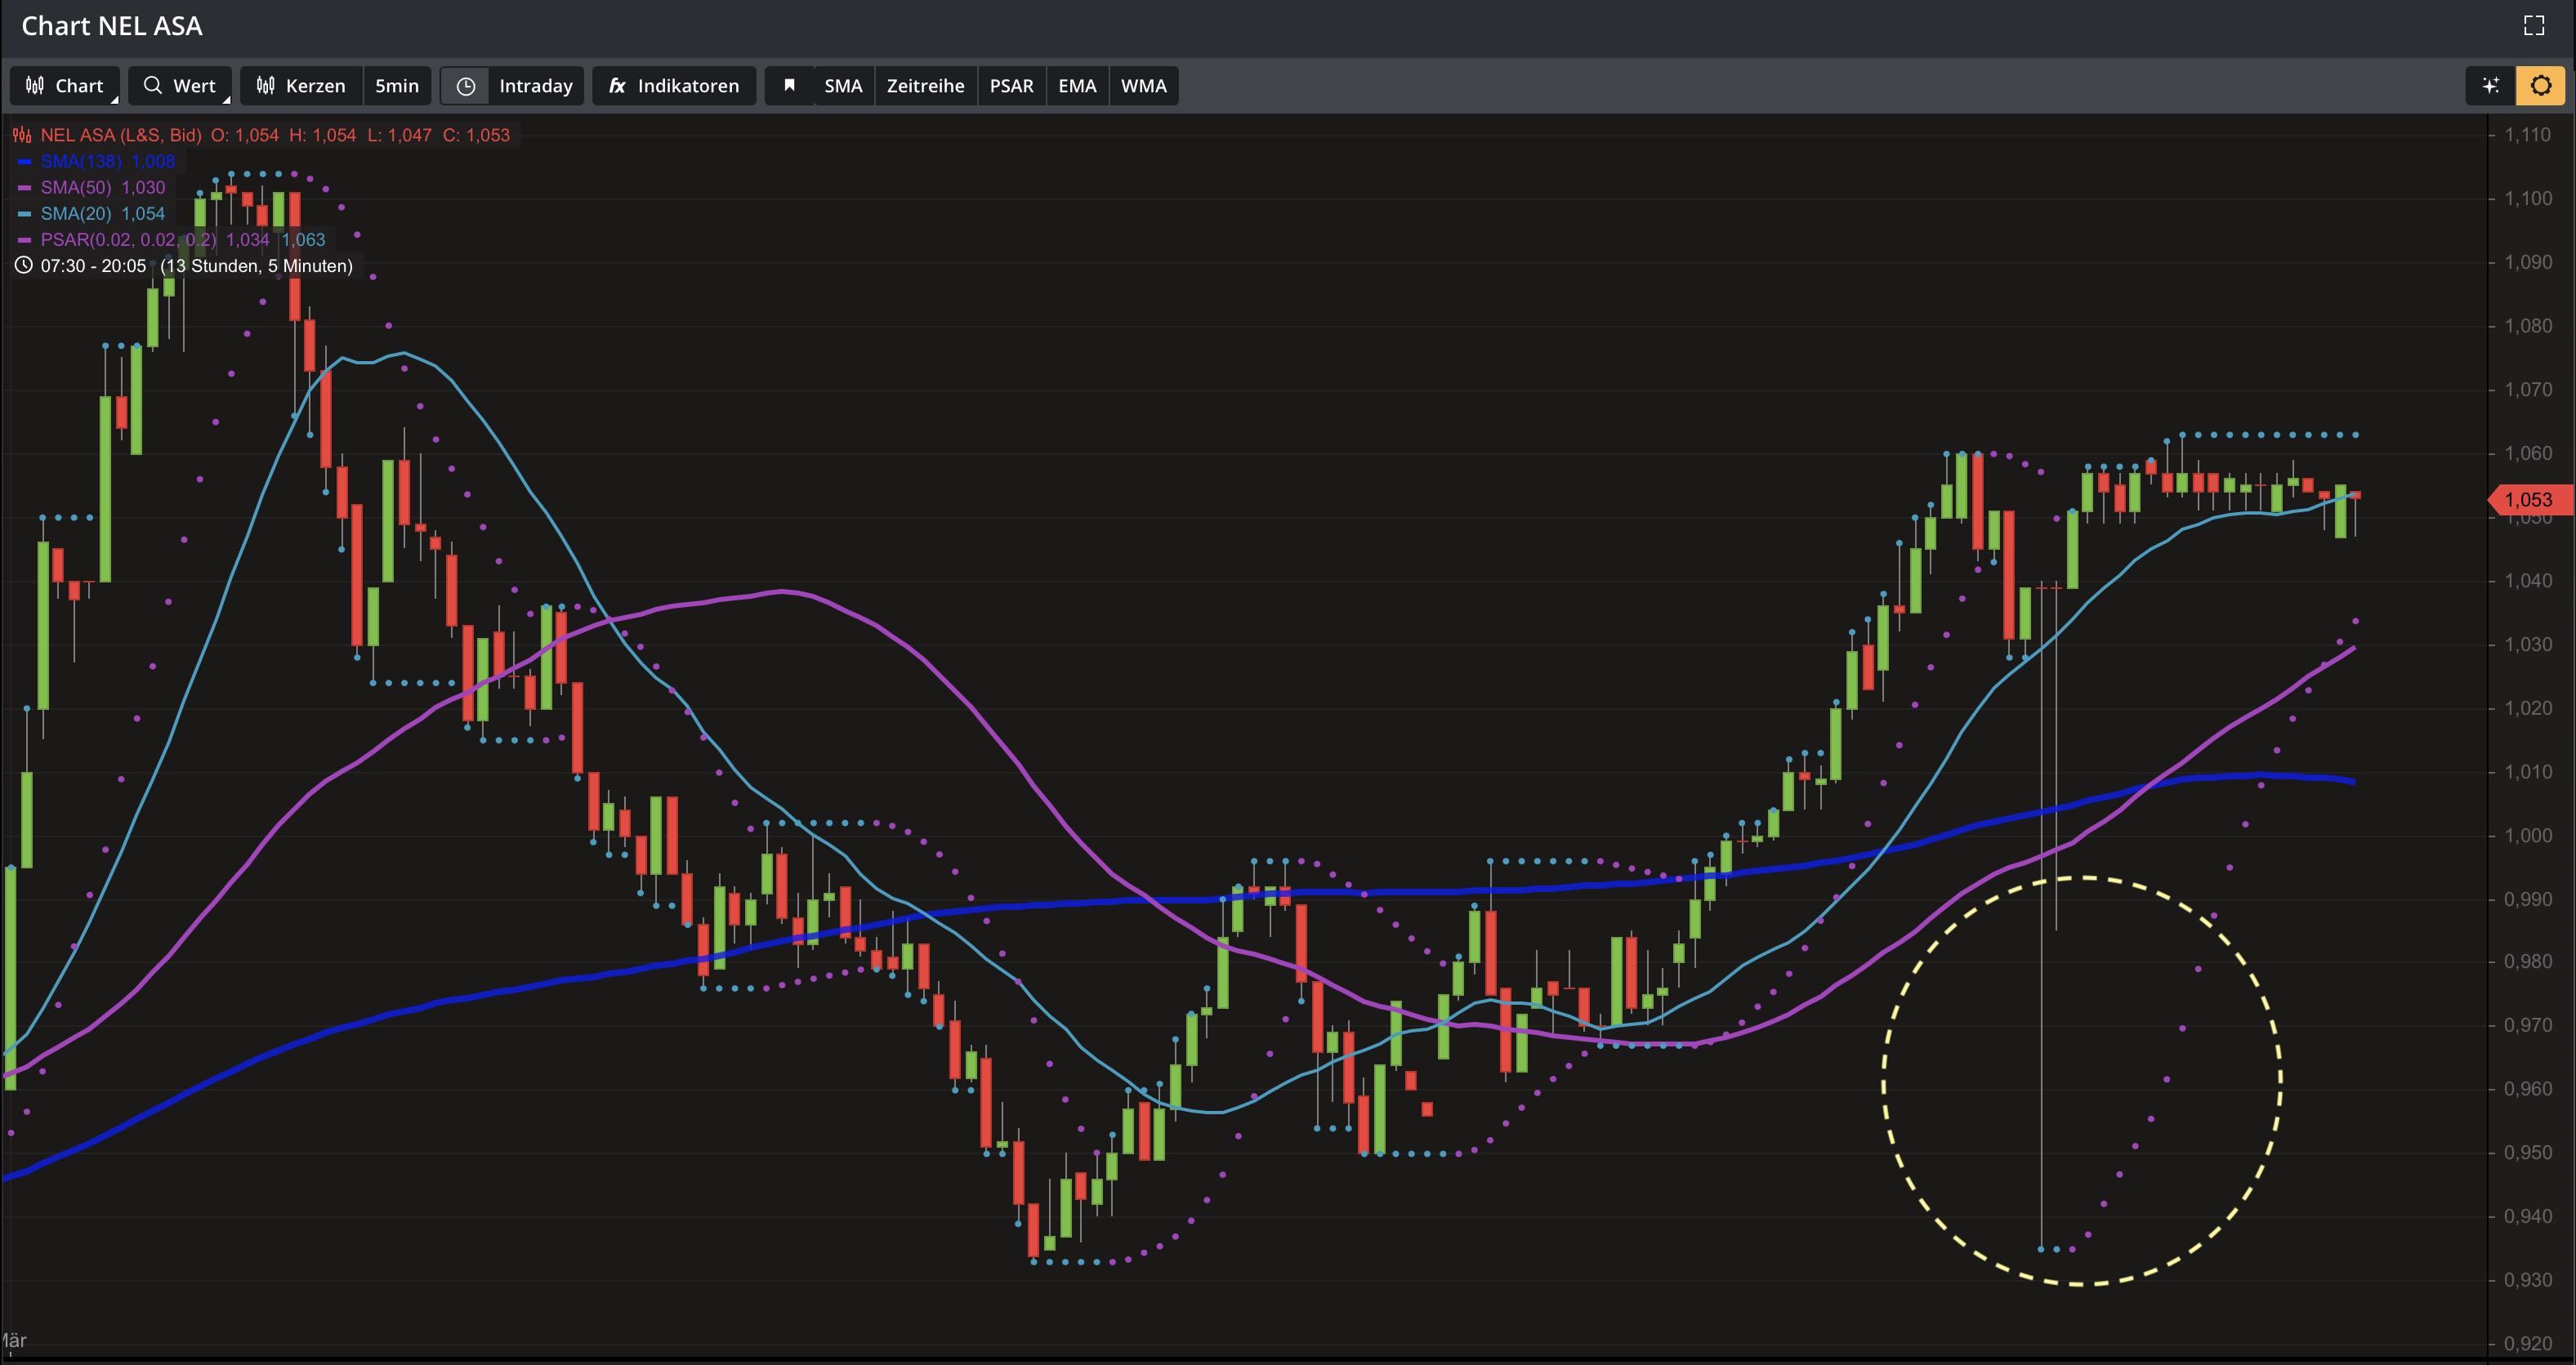Click the bookmark flag icon

point(789,86)
